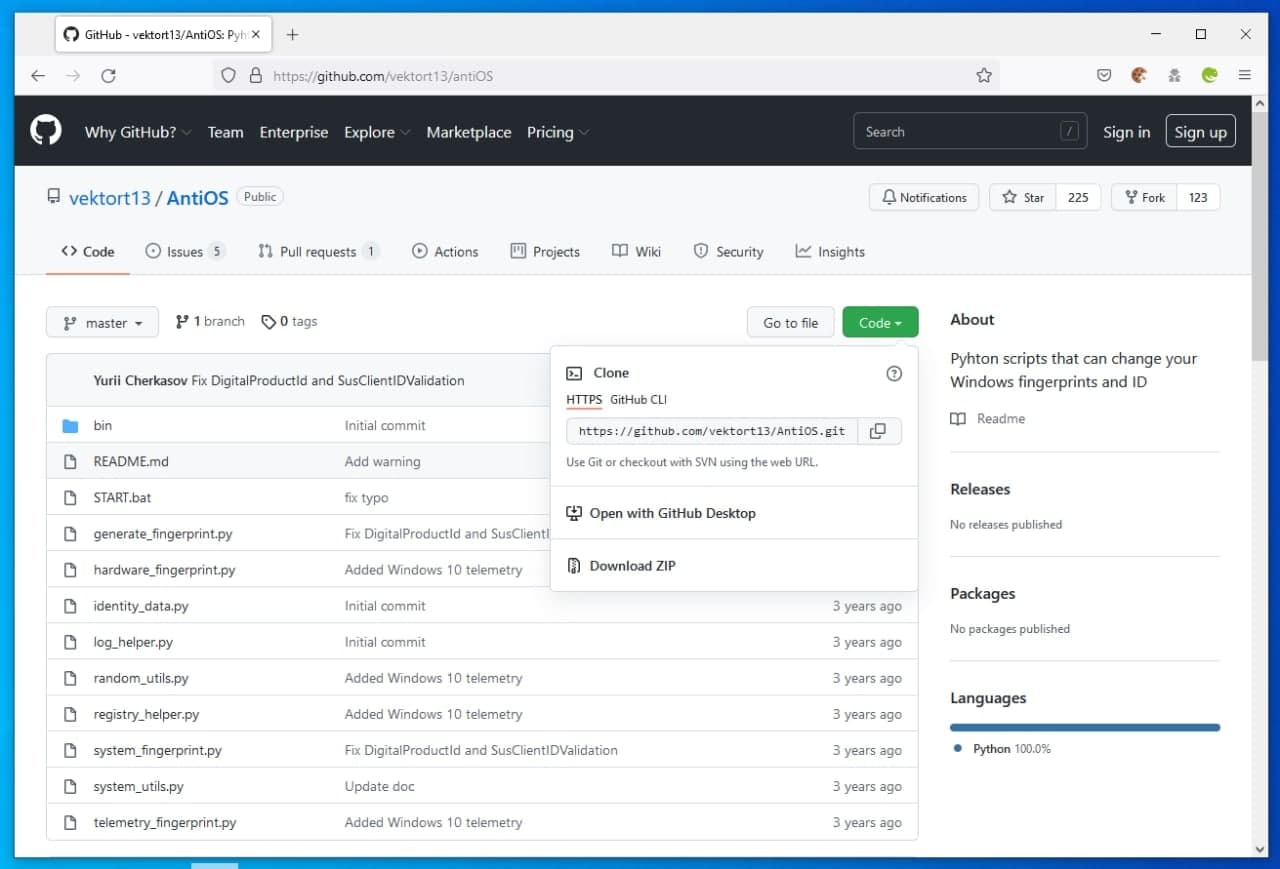The height and width of the screenshot is (869, 1280).
Task: Click the Clone help question mark icon
Action: click(x=894, y=373)
